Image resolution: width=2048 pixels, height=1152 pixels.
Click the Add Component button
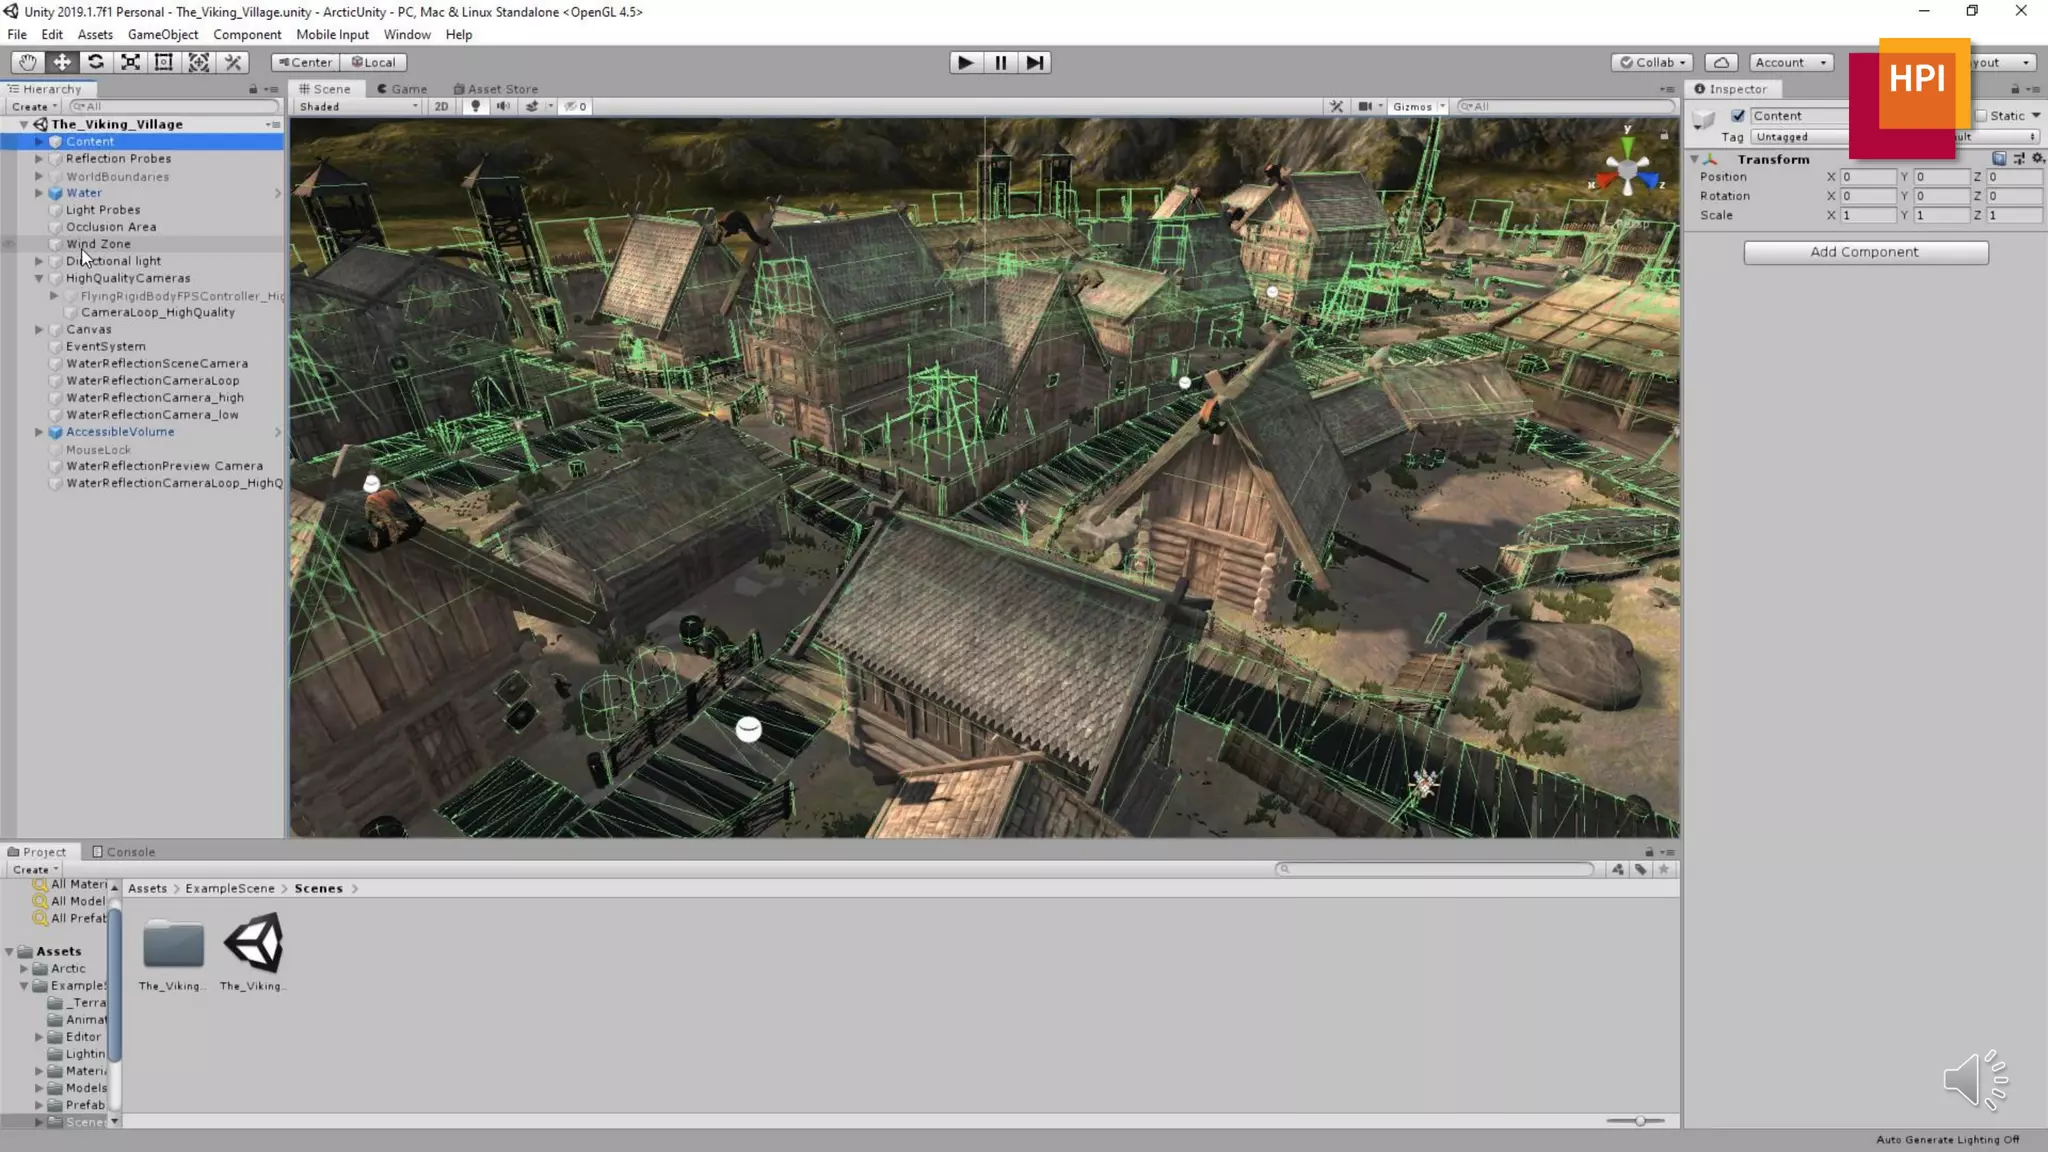[x=1865, y=252]
